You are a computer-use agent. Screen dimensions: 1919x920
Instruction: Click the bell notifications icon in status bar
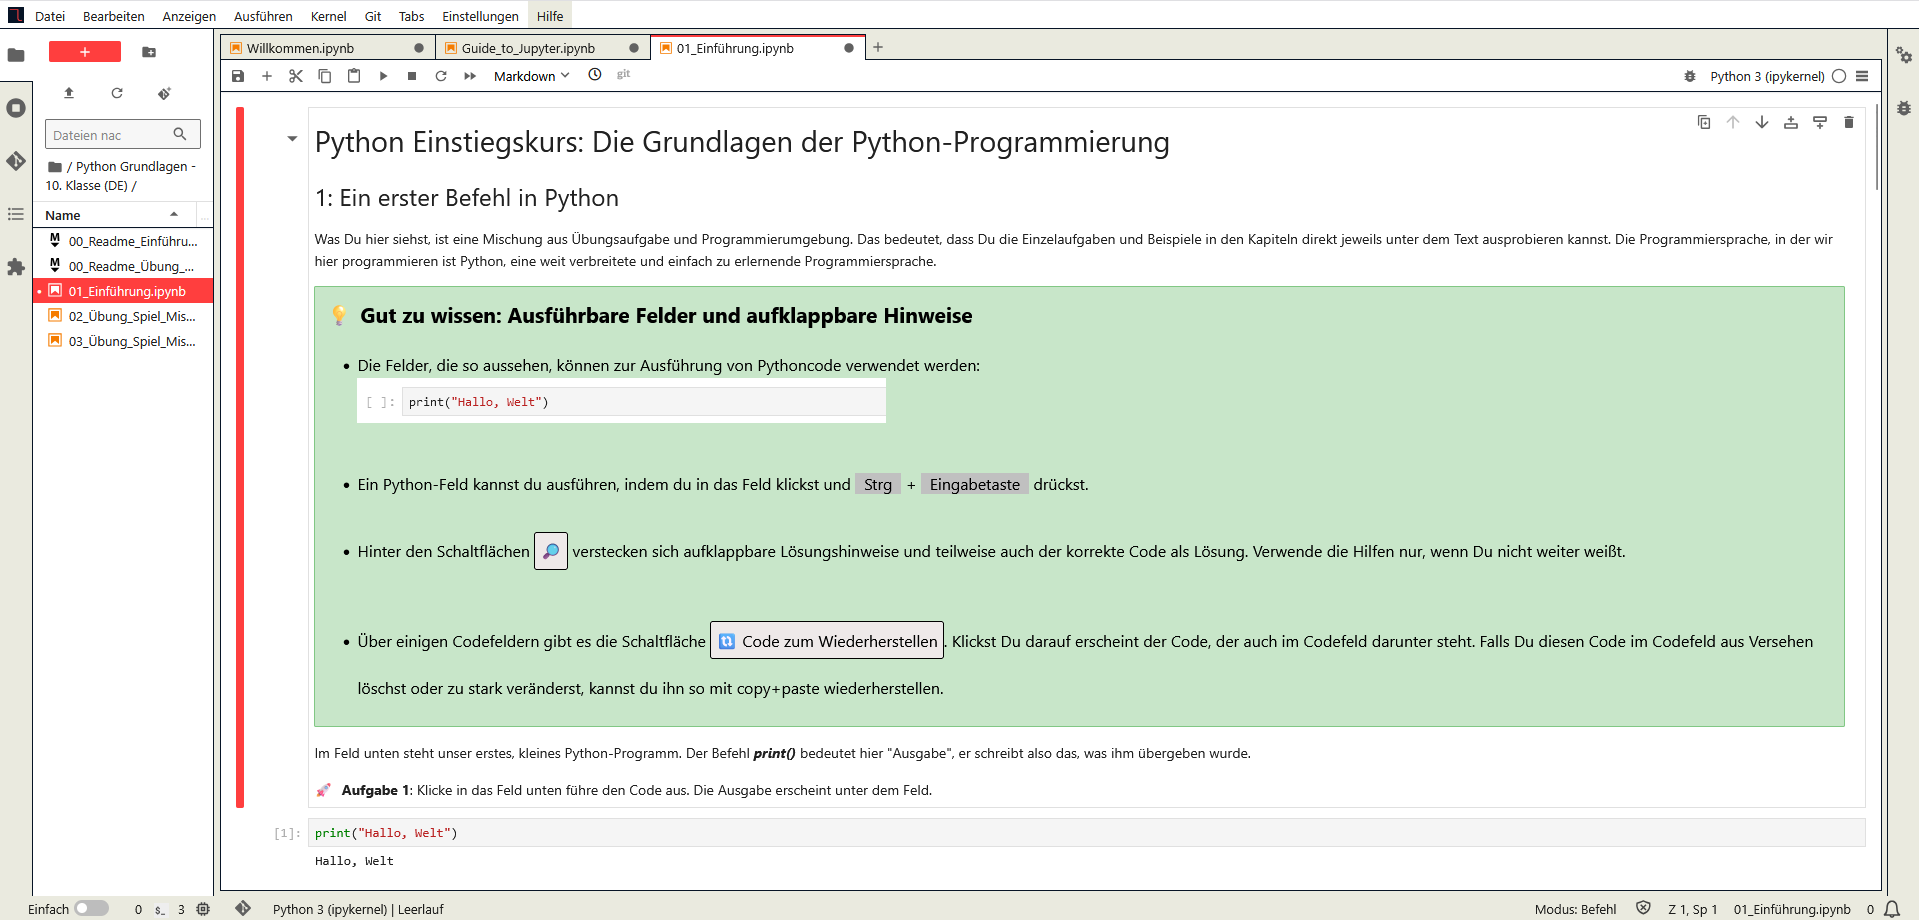coord(1892,909)
